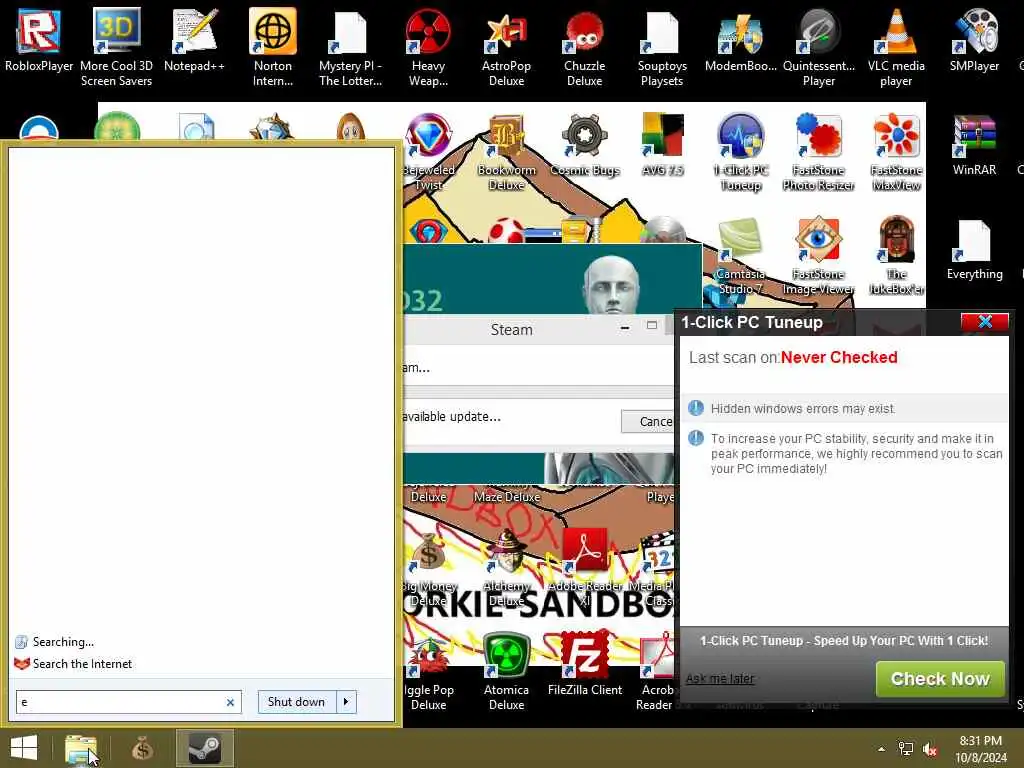Launch FastStone Photo Resizer shortcut
Screen dimensions: 1024x768
point(818,152)
